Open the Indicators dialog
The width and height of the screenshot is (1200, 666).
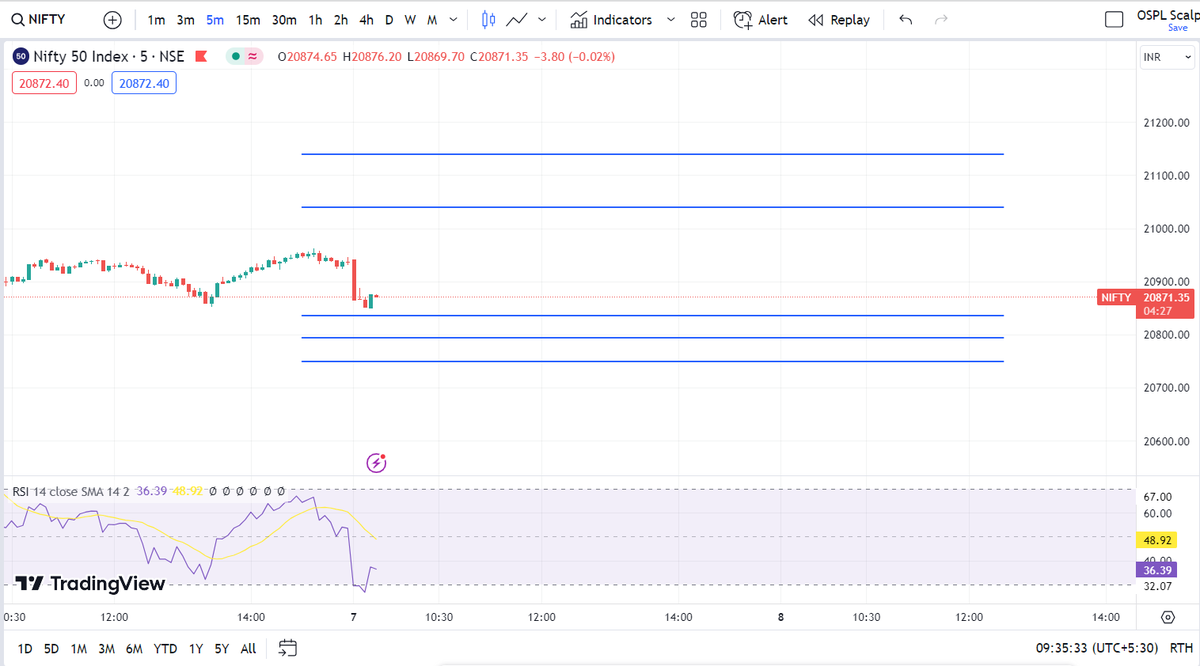(611, 20)
